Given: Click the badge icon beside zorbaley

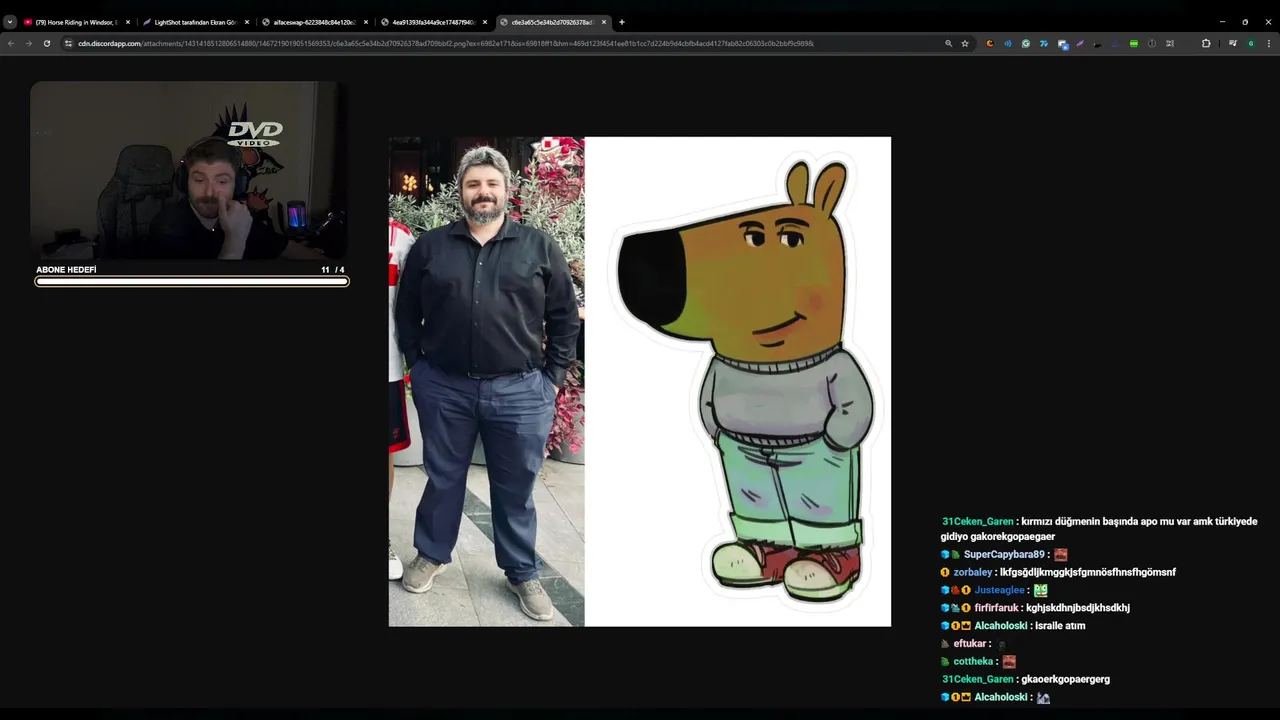Looking at the screenshot, I should pyautogui.click(x=945, y=573).
